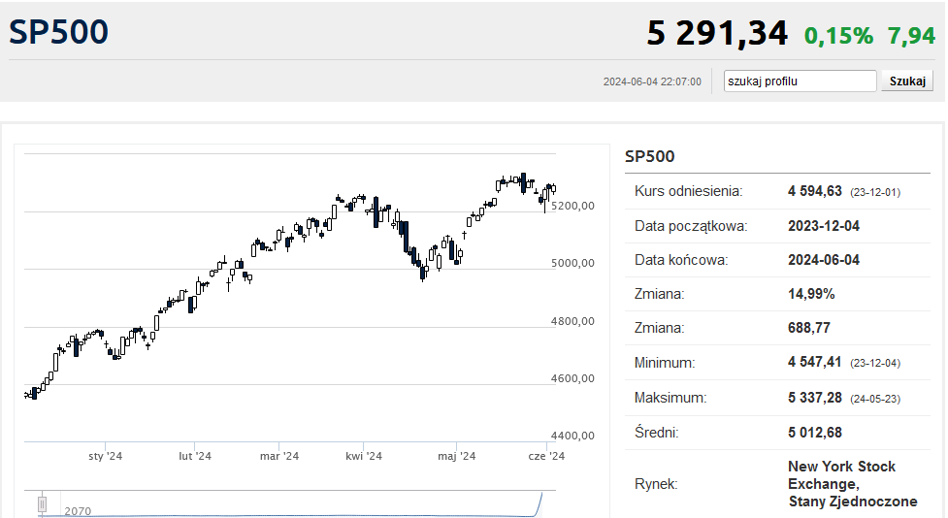Click the 5200,00 y-axis label
This screenshot has height=518, width=948.
click(x=573, y=206)
